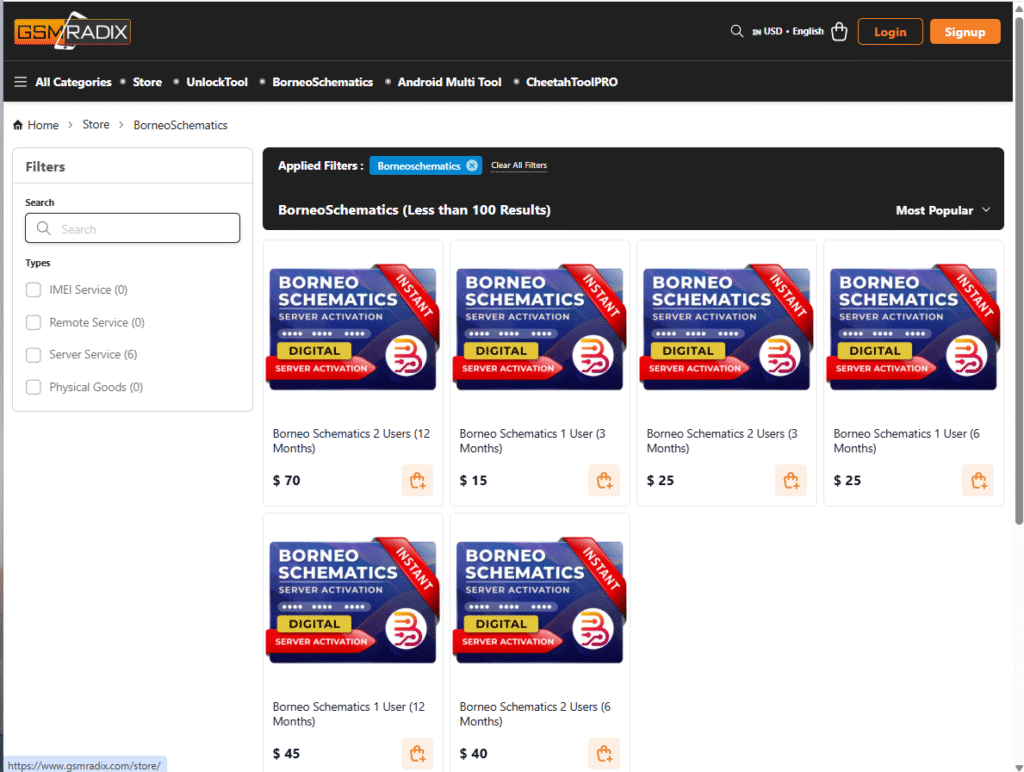Check the Remote Service filter
The image size is (1024, 772).
click(33, 322)
